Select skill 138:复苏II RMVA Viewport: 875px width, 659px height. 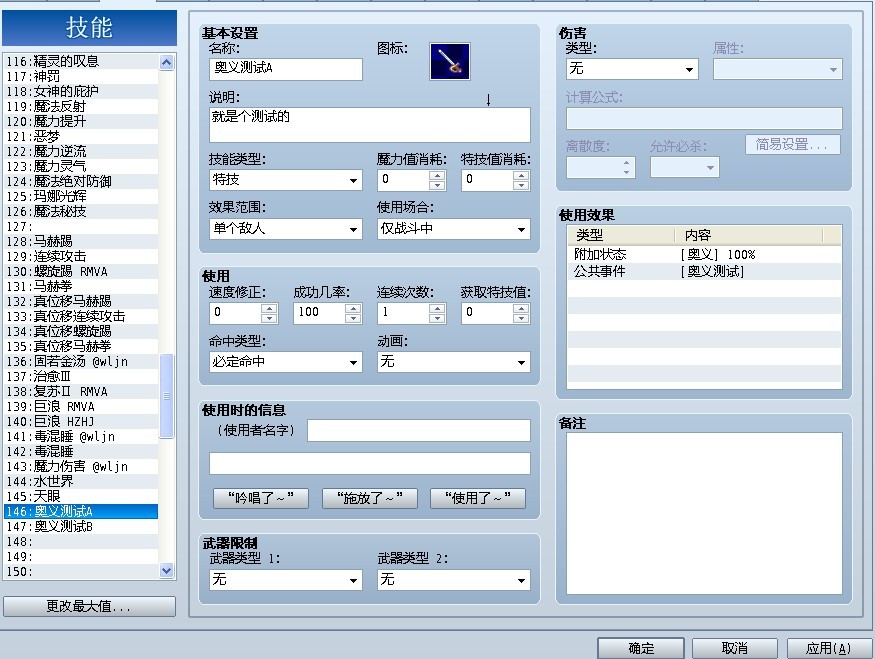(x=81, y=392)
